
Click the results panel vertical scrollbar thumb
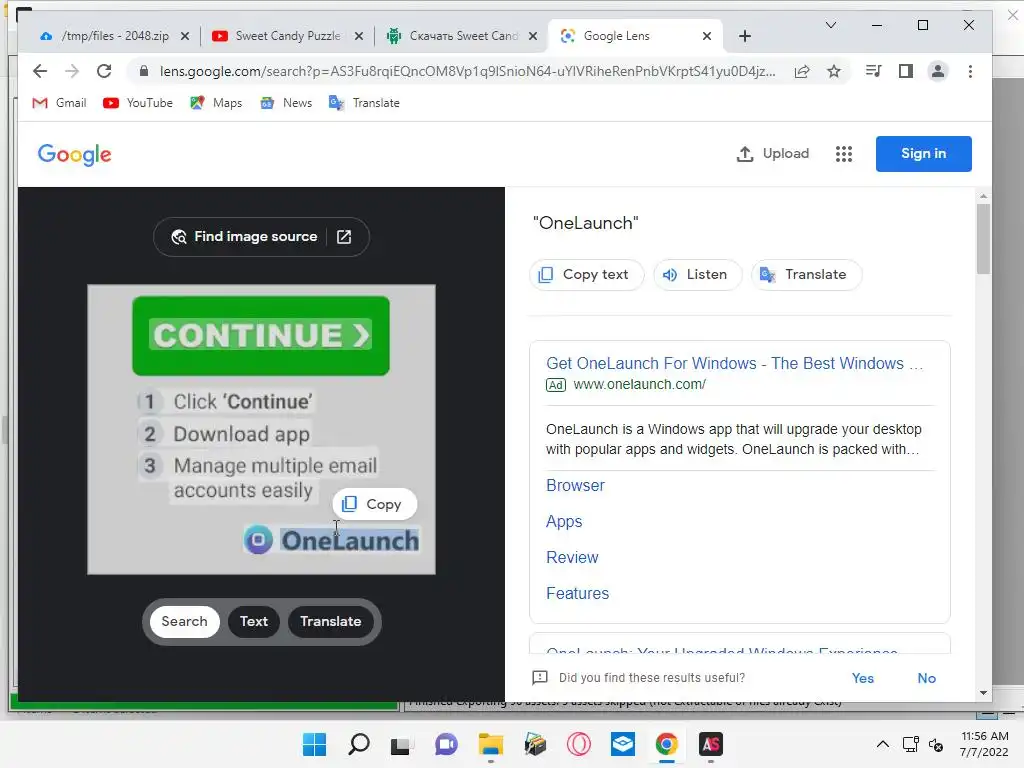click(x=984, y=239)
